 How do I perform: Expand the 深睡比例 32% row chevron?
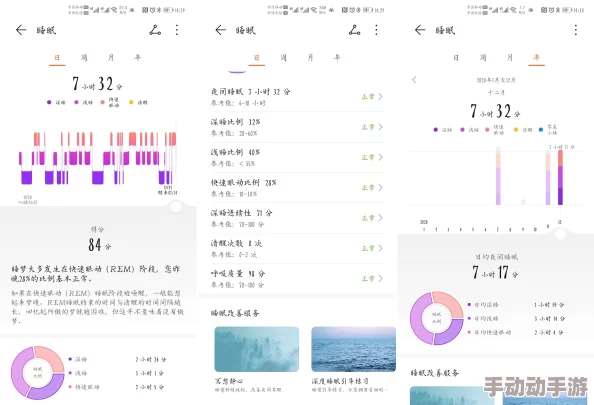tap(380, 127)
